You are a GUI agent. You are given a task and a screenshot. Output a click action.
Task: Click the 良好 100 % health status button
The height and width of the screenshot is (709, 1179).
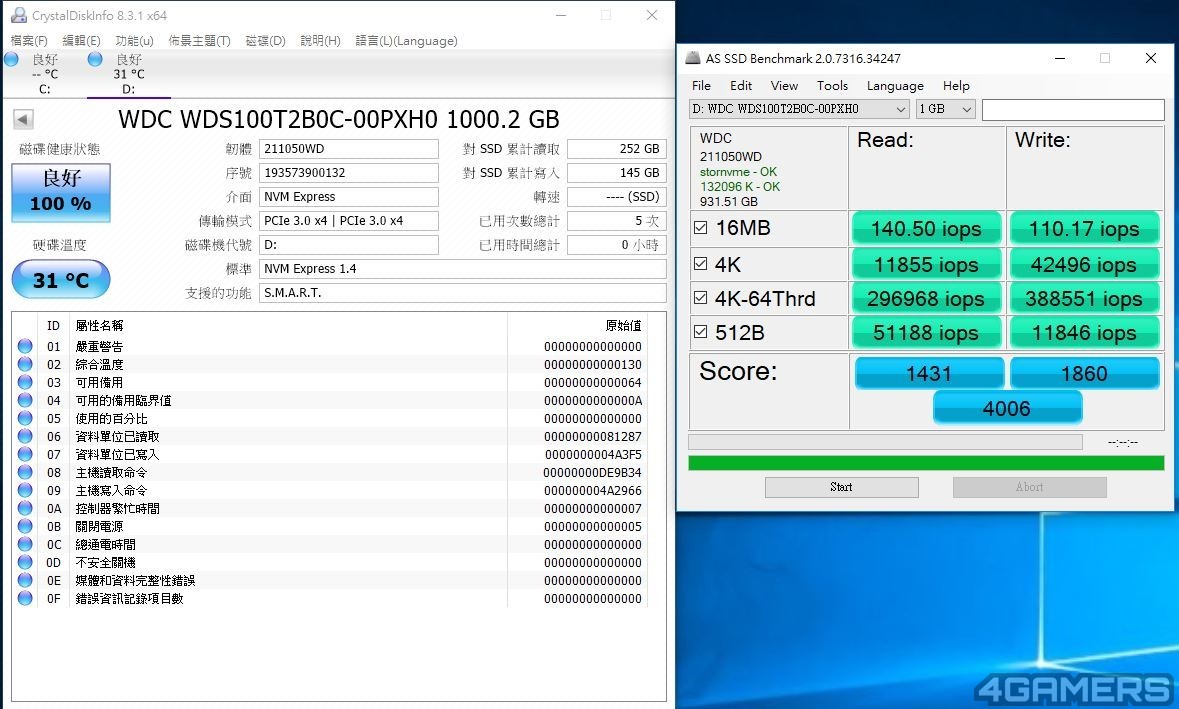pos(61,192)
